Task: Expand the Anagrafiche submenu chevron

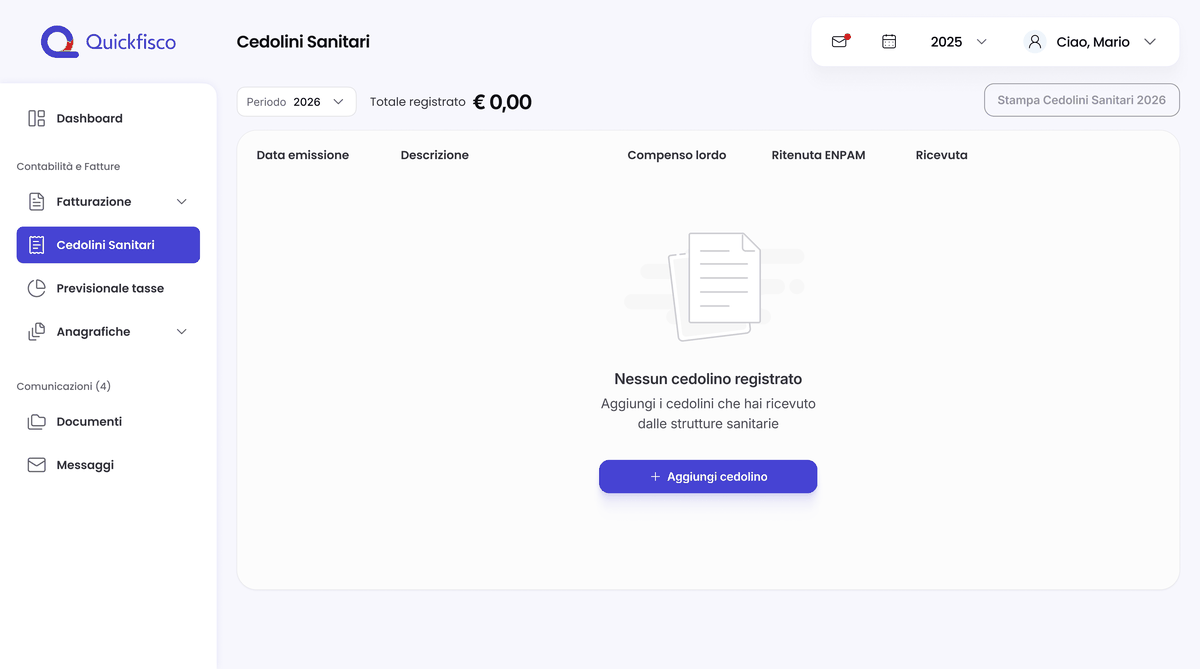Action: click(x=182, y=332)
